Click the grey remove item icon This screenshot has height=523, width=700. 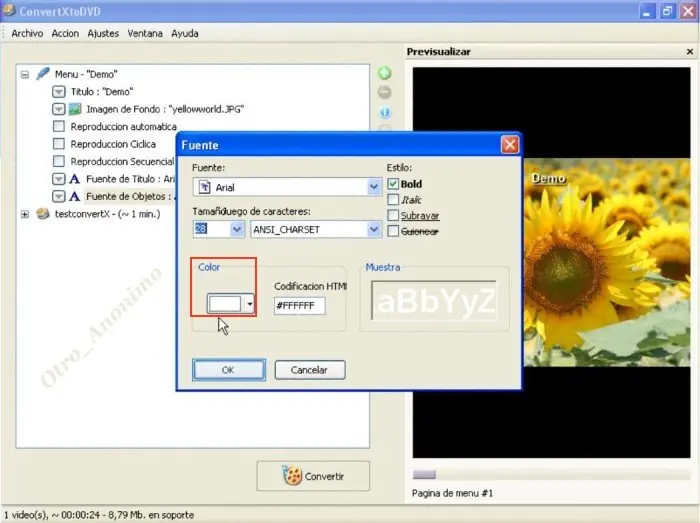pos(384,92)
